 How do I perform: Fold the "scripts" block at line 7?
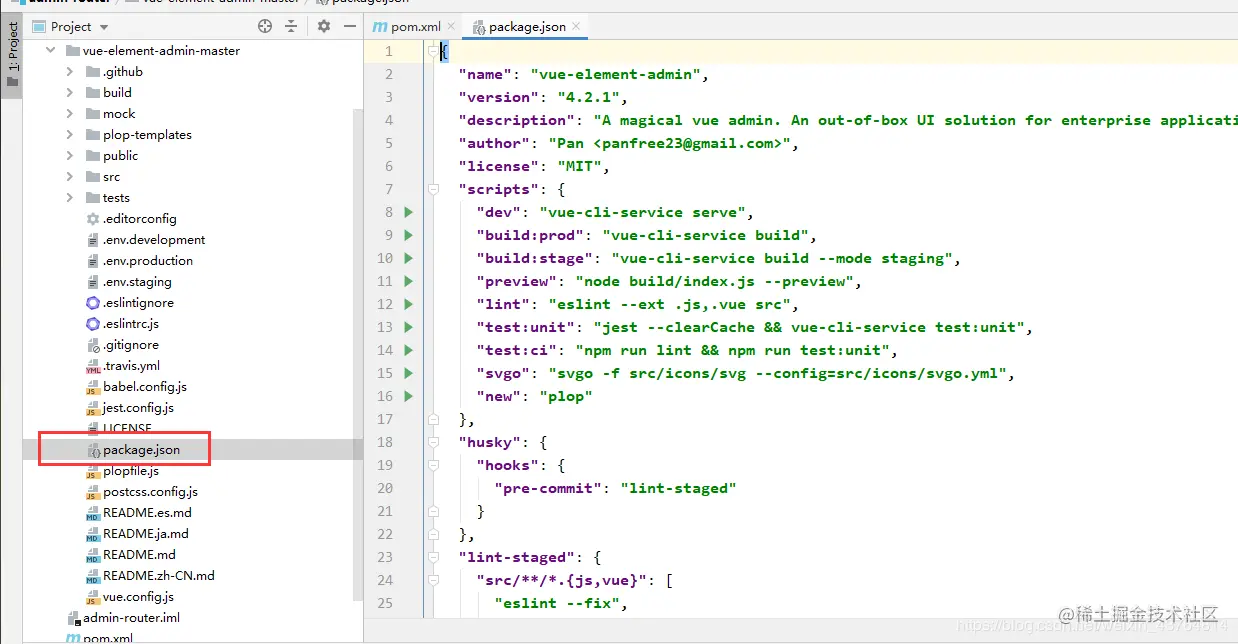(433, 189)
